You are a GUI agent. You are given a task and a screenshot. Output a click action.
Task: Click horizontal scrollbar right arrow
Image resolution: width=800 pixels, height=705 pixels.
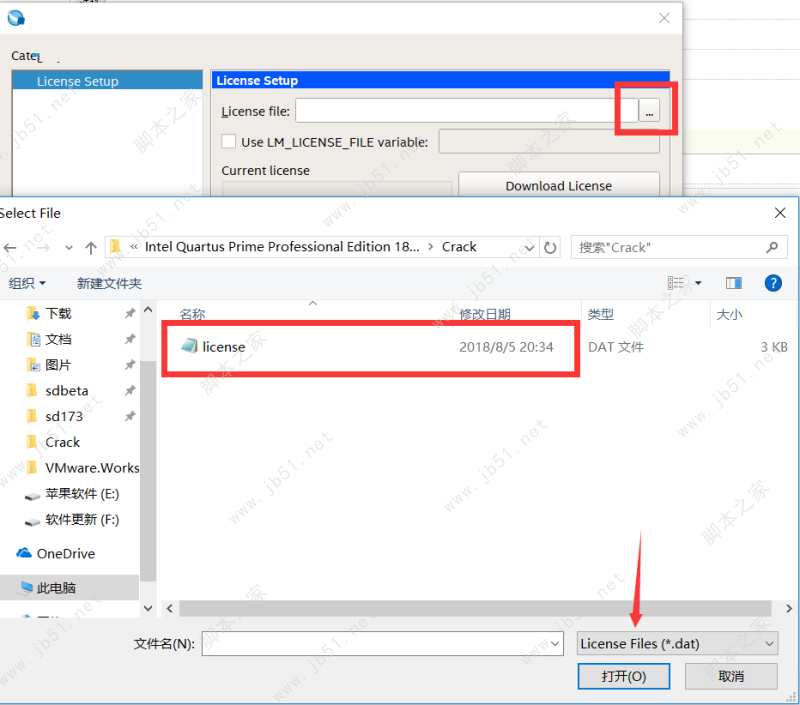tap(788, 608)
